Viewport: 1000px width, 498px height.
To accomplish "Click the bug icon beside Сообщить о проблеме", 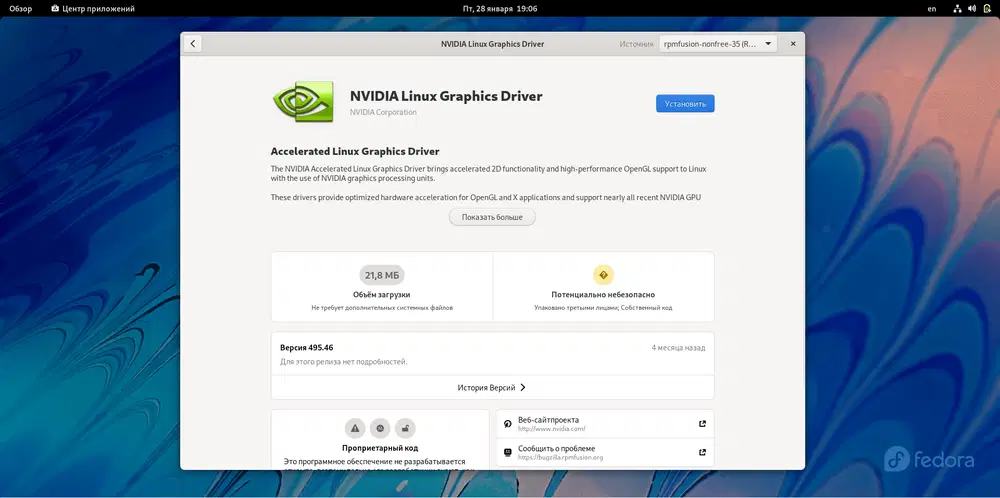I will point(508,452).
